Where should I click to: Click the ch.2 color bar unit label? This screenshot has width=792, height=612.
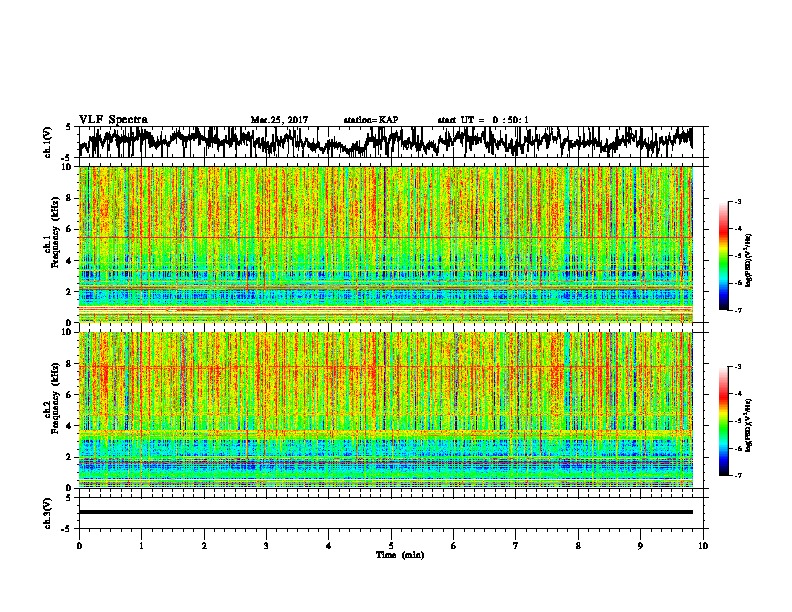point(749,425)
